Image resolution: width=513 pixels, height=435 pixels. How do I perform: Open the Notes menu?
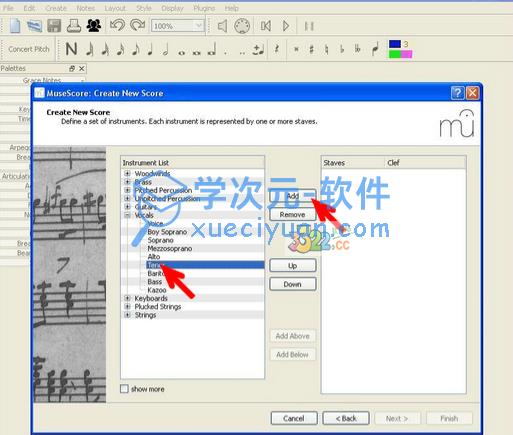point(86,8)
